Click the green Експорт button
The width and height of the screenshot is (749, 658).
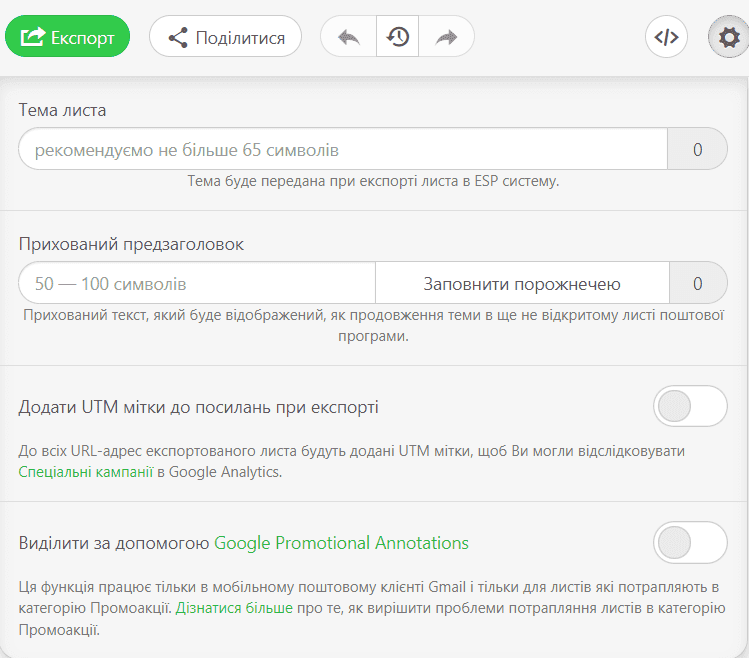(x=67, y=37)
